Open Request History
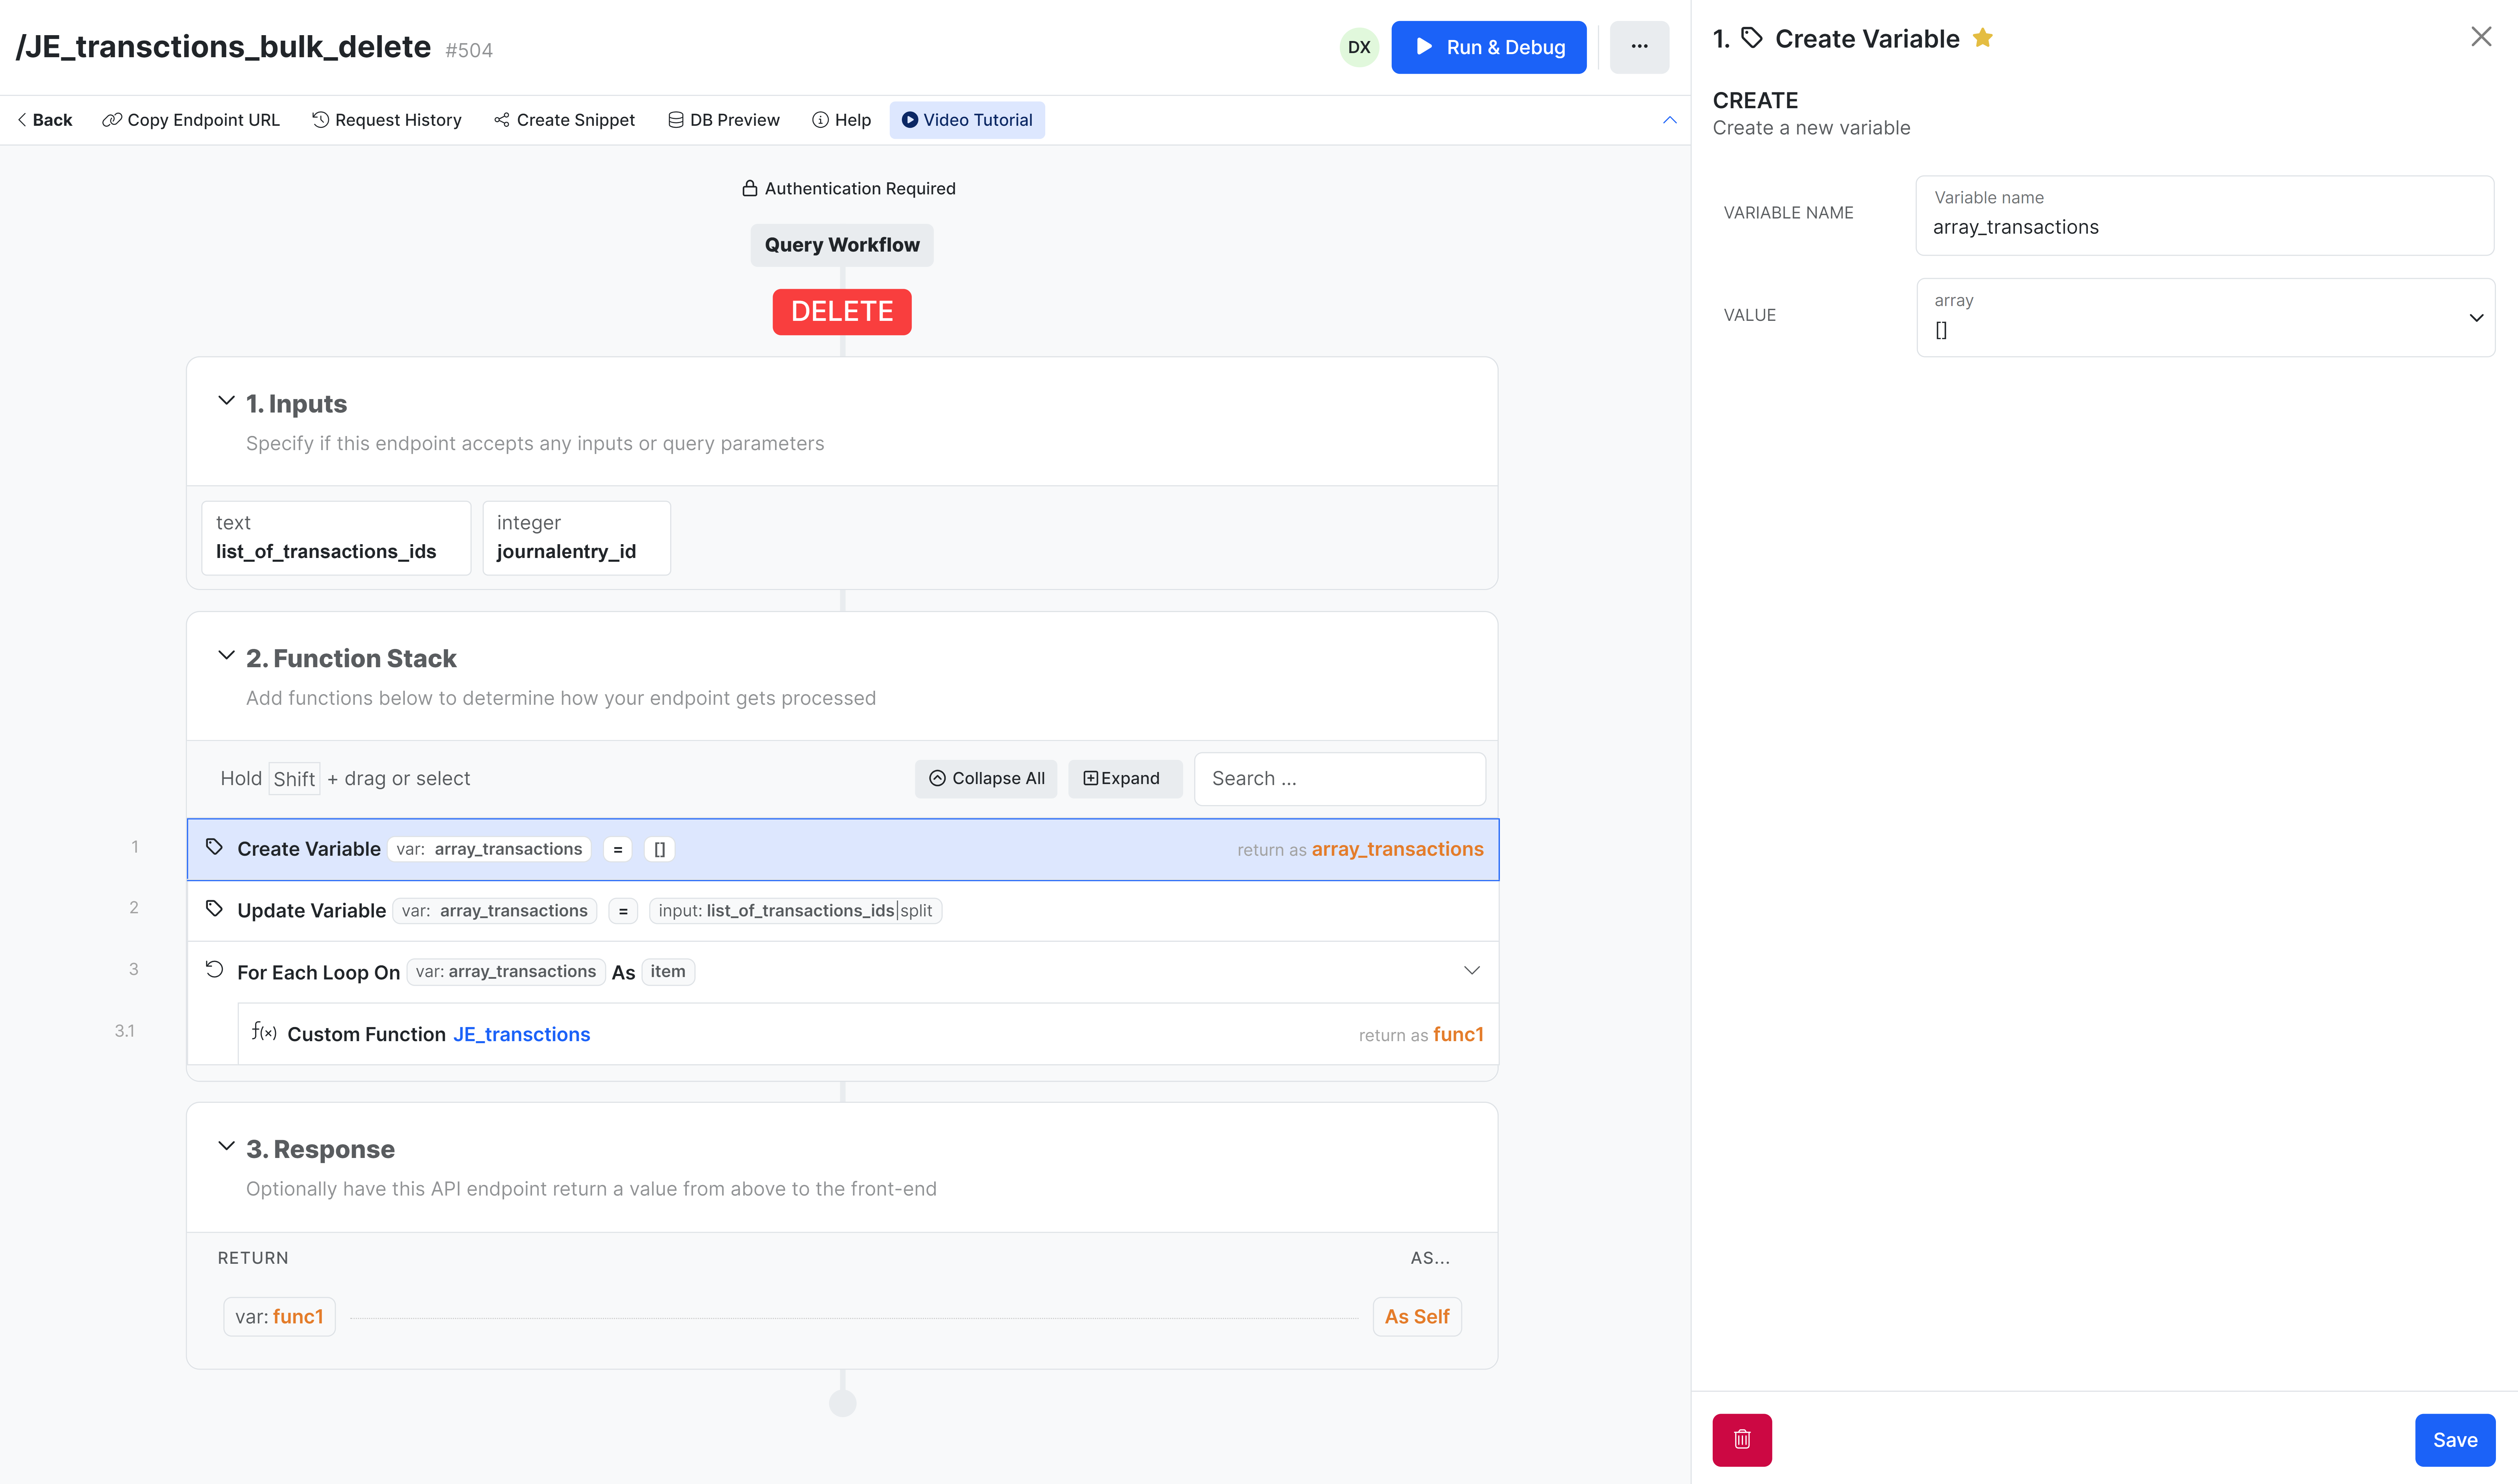The image size is (2518, 1484). (x=387, y=120)
